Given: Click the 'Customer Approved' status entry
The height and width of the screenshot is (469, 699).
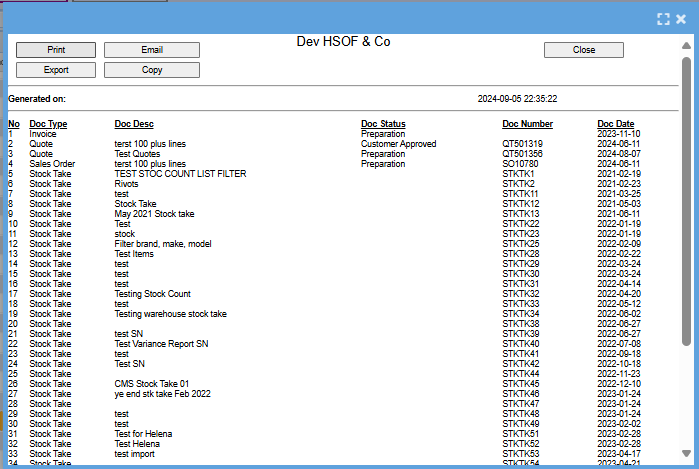Looking at the screenshot, I should (398, 144).
